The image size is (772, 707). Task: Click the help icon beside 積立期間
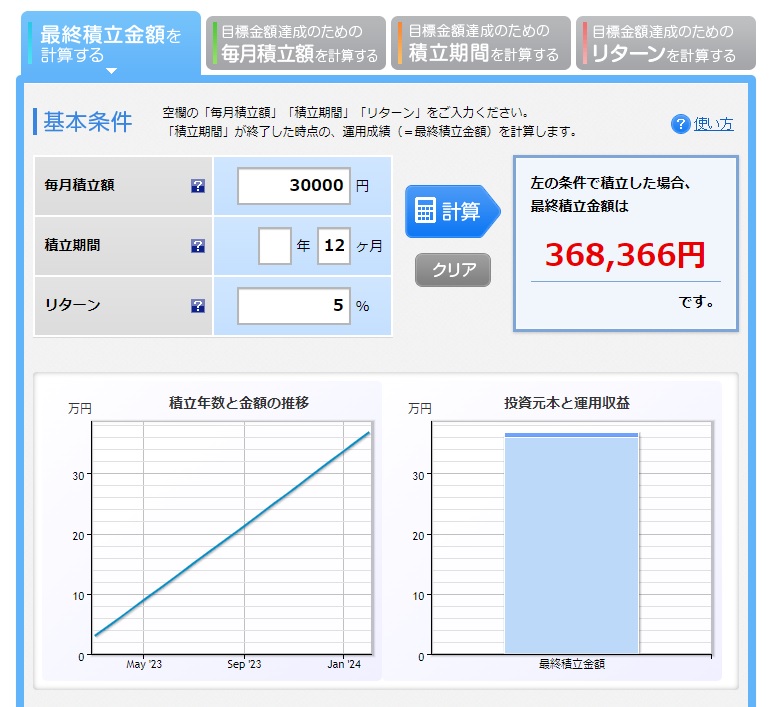(198, 246)
